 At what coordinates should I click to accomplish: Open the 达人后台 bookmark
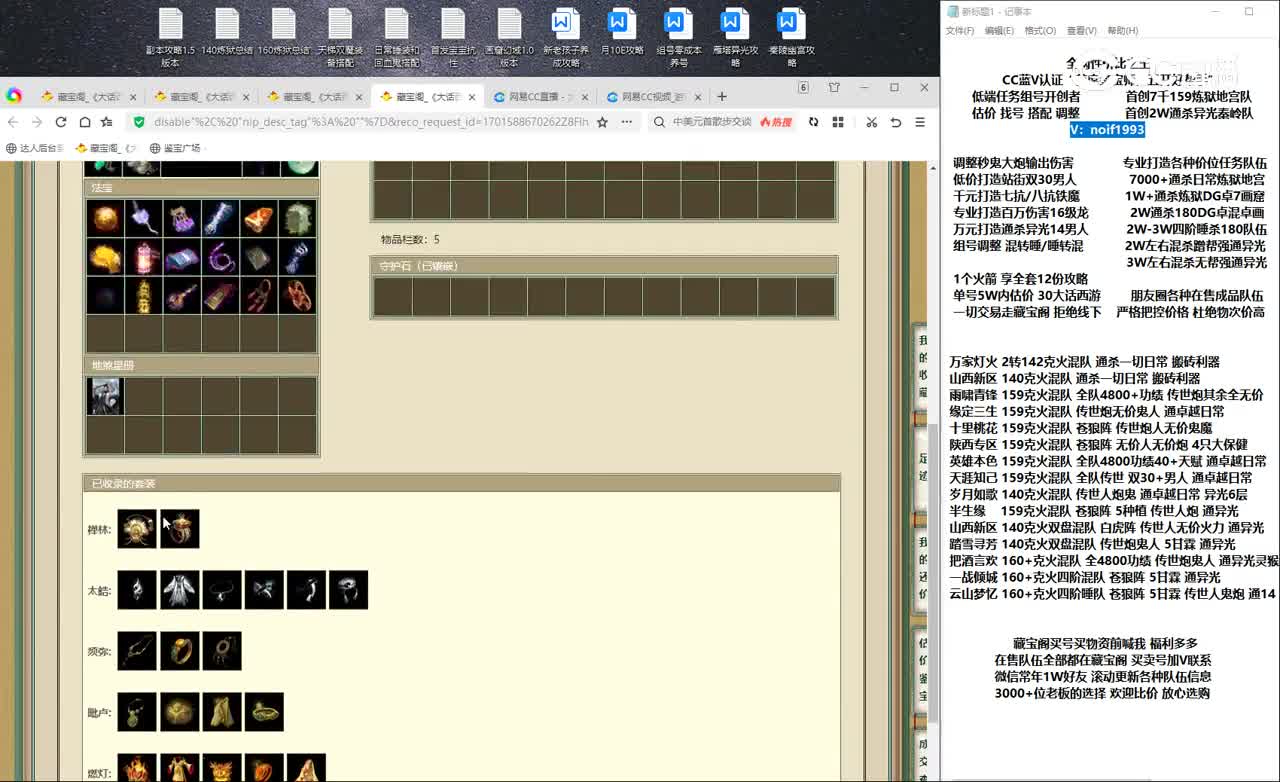click(x=36, y=148)
